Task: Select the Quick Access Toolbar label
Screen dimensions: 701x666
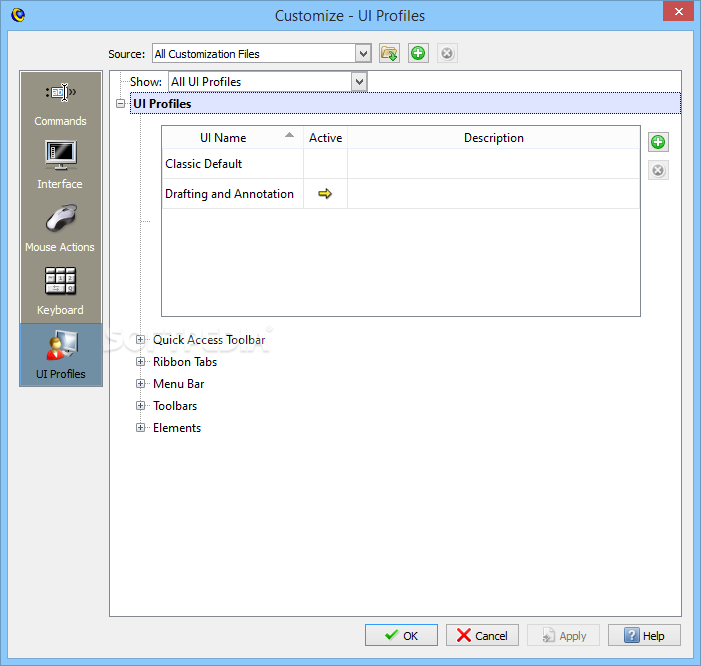Action: (x=209, y=340)
